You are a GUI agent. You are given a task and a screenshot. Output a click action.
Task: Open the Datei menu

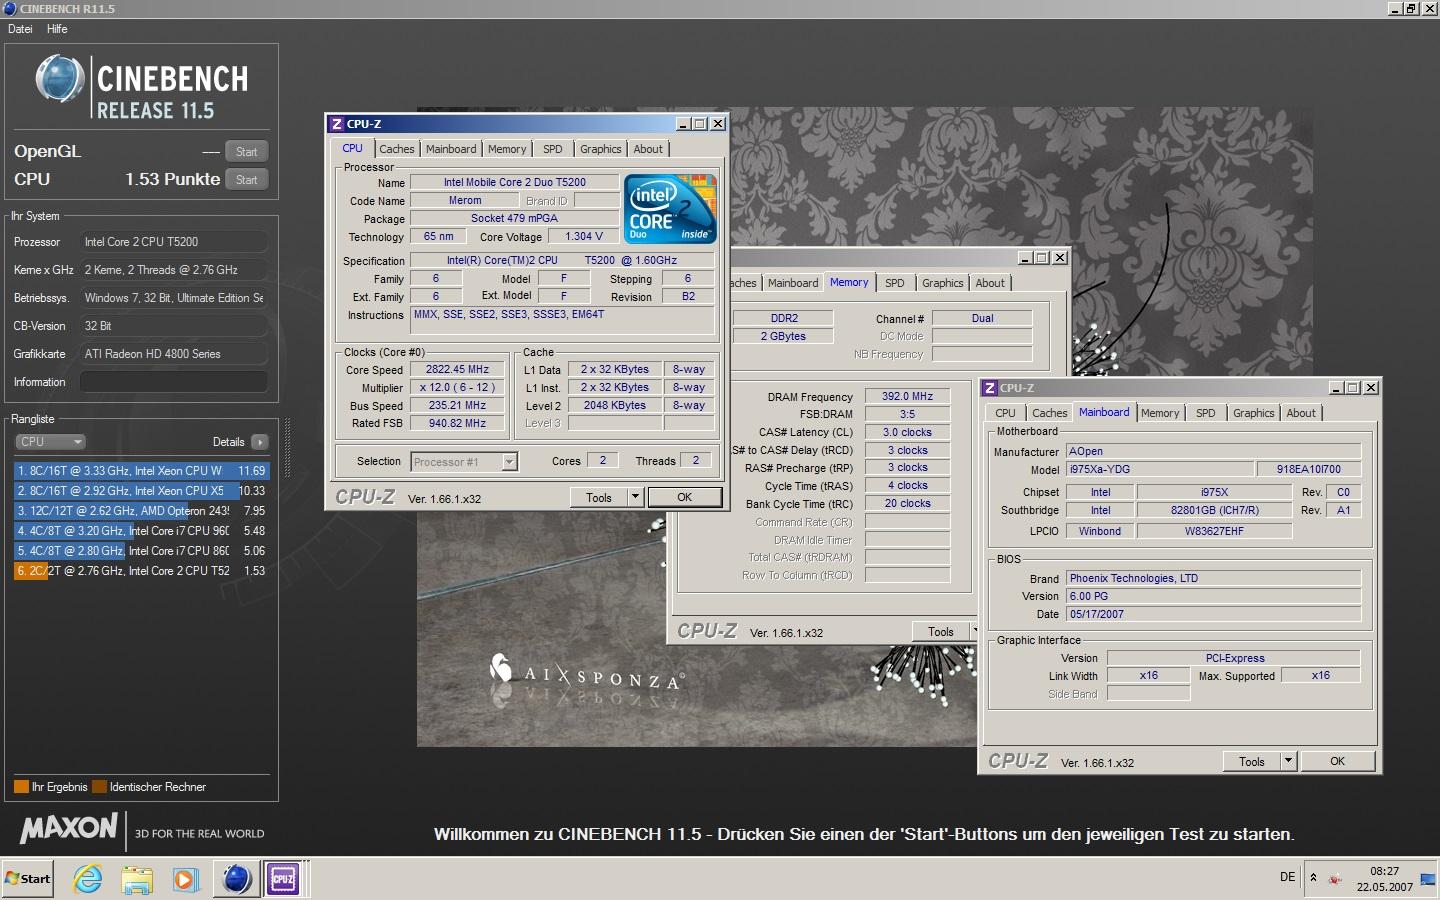point(20,29)
